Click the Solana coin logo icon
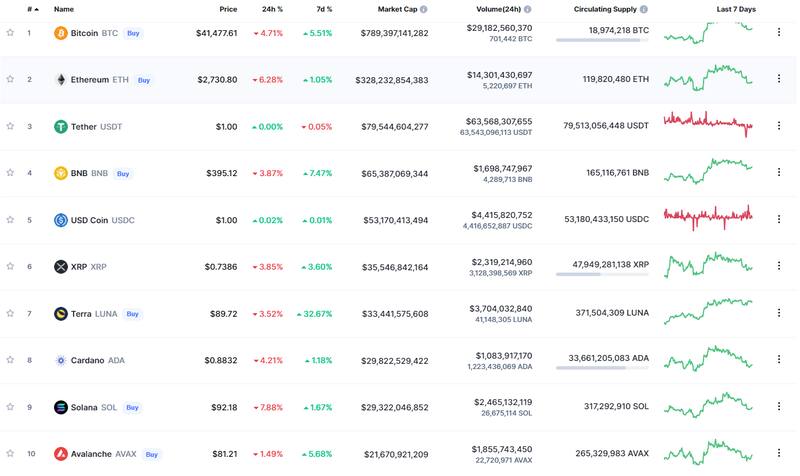Screen dimensions: 800x476 [x=61, y=407]
